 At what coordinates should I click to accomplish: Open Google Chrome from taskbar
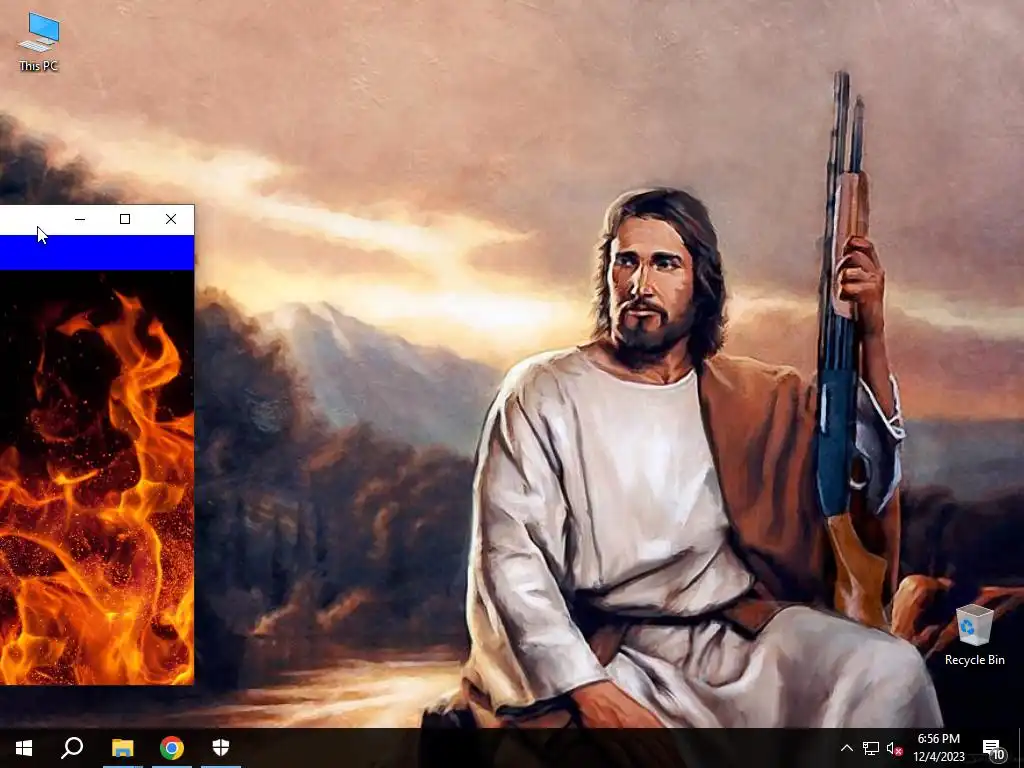[172, 748]
